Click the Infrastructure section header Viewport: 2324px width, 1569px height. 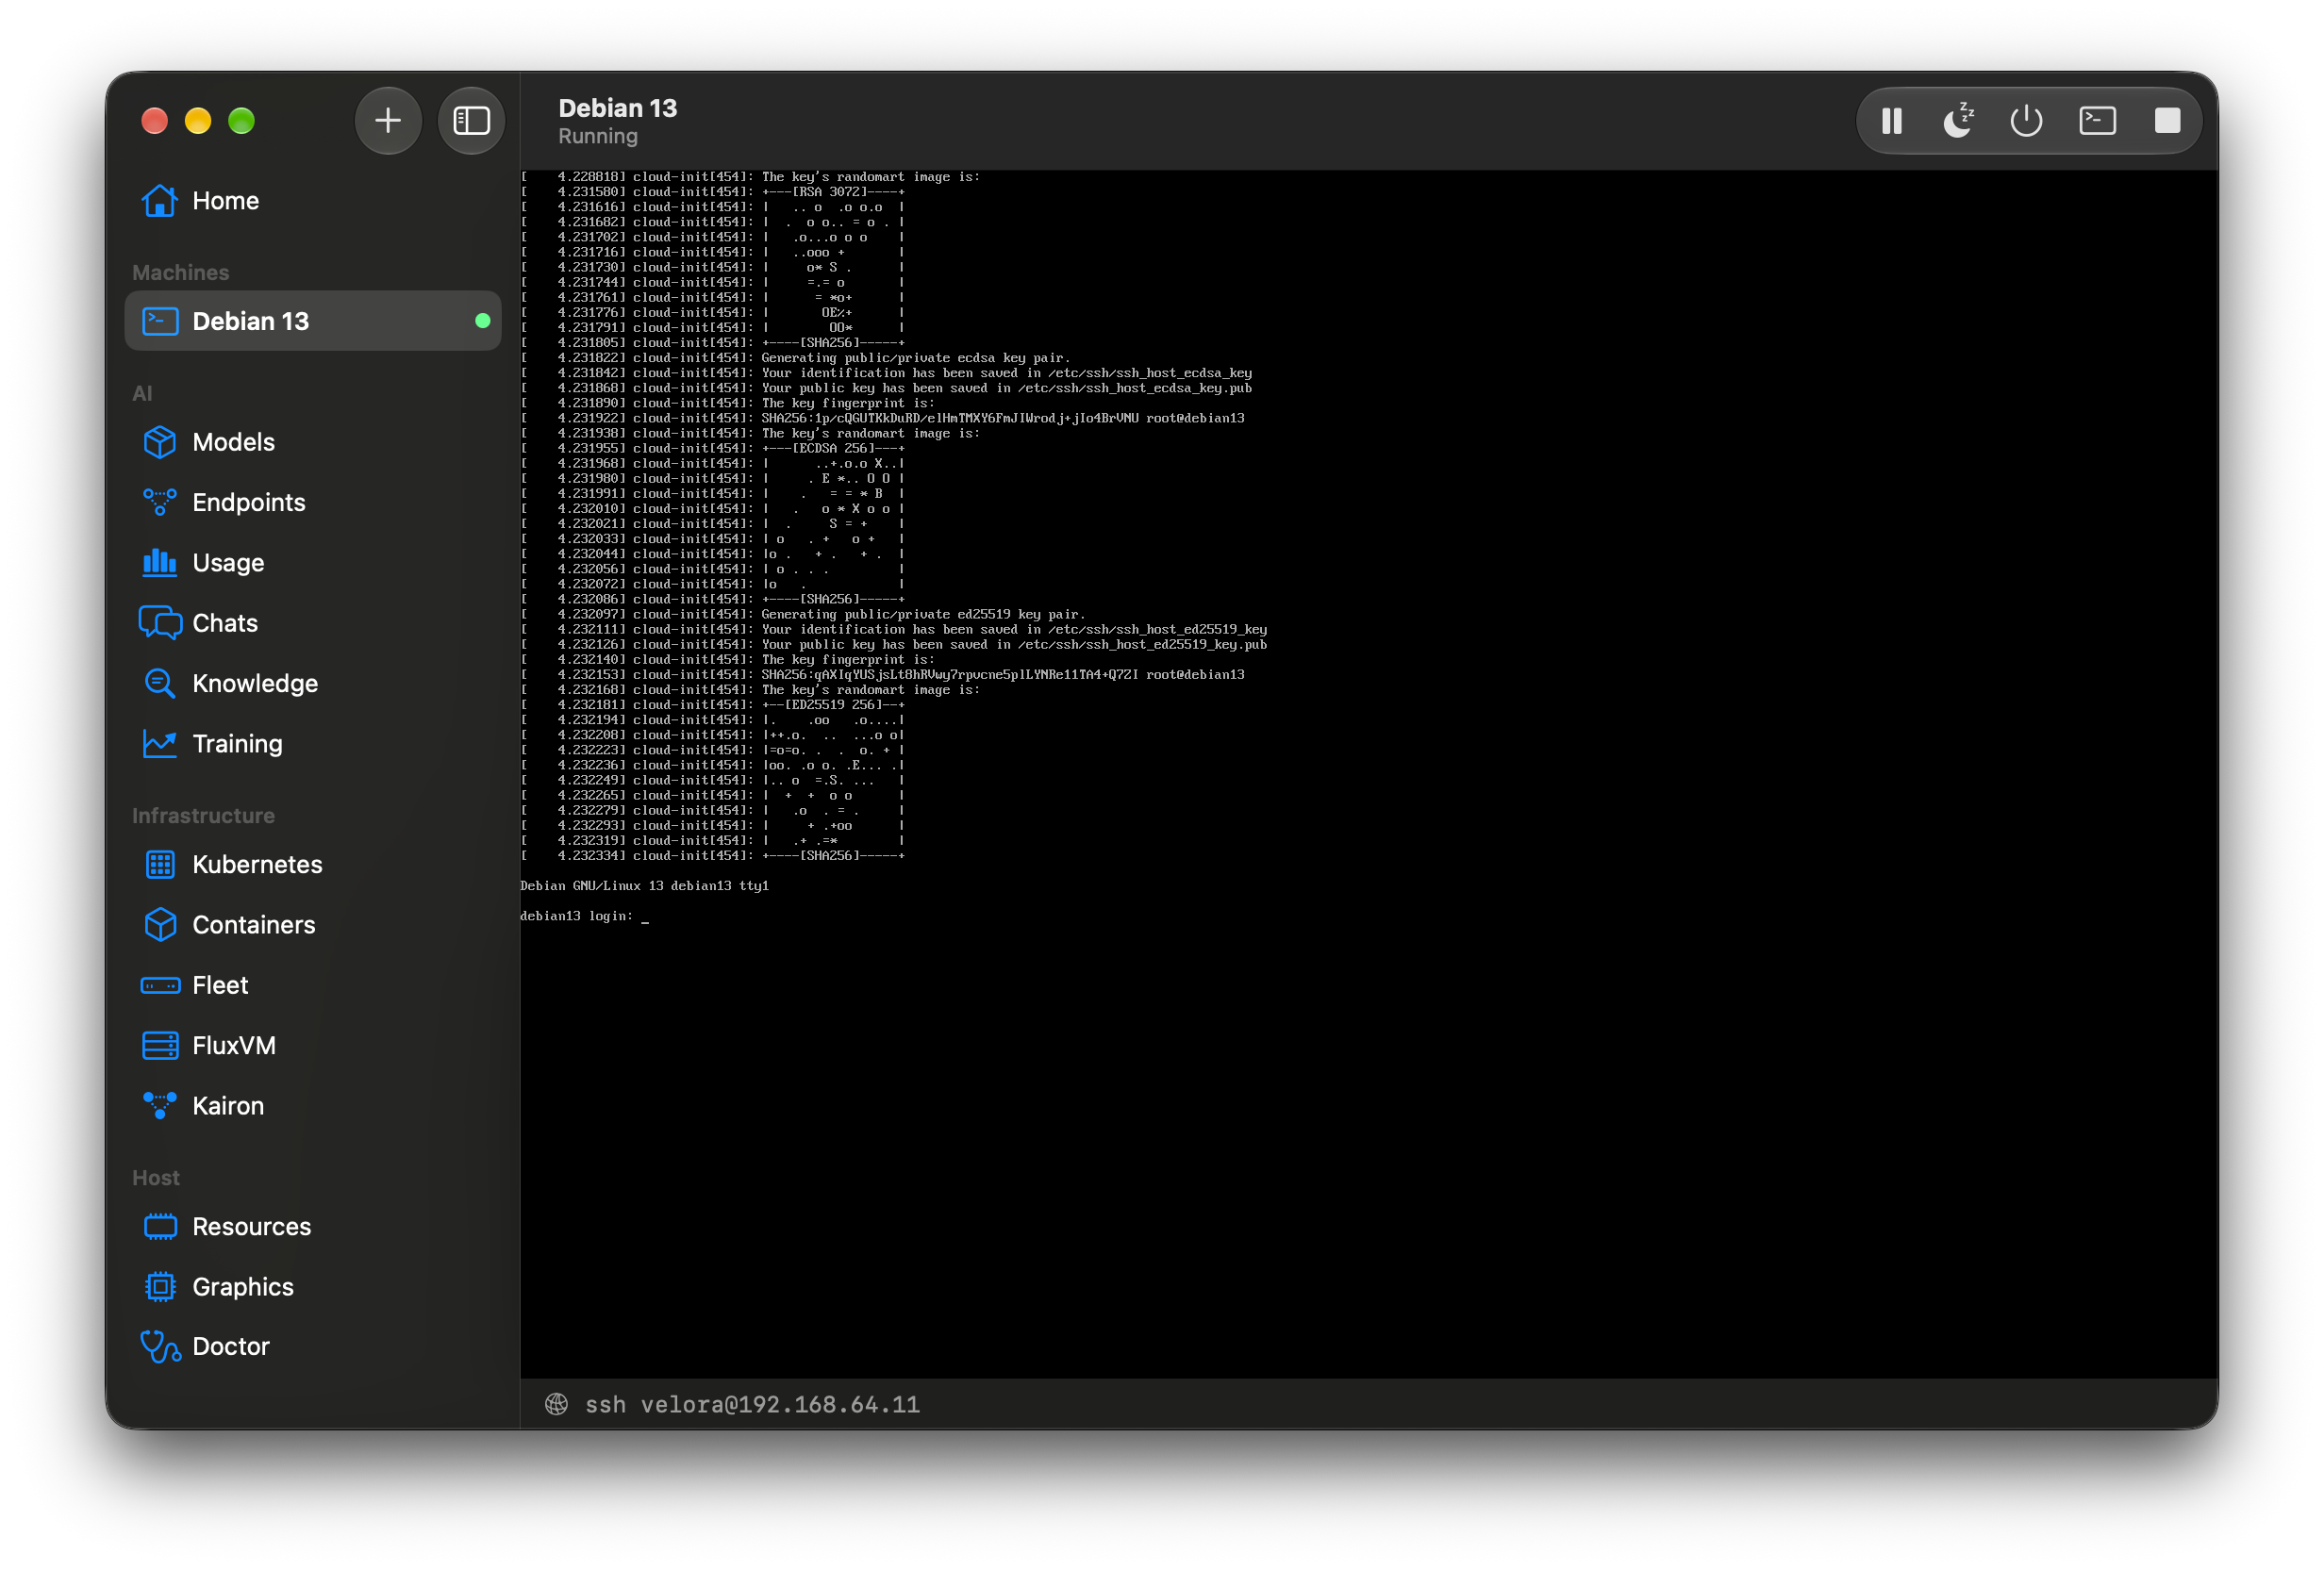[x=203, y=816]
